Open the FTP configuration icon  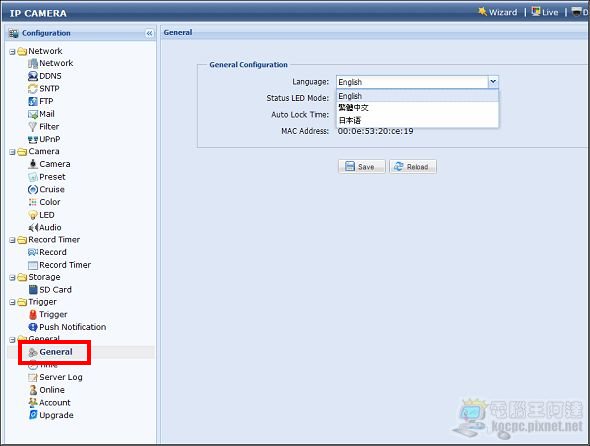coord(33,101)
